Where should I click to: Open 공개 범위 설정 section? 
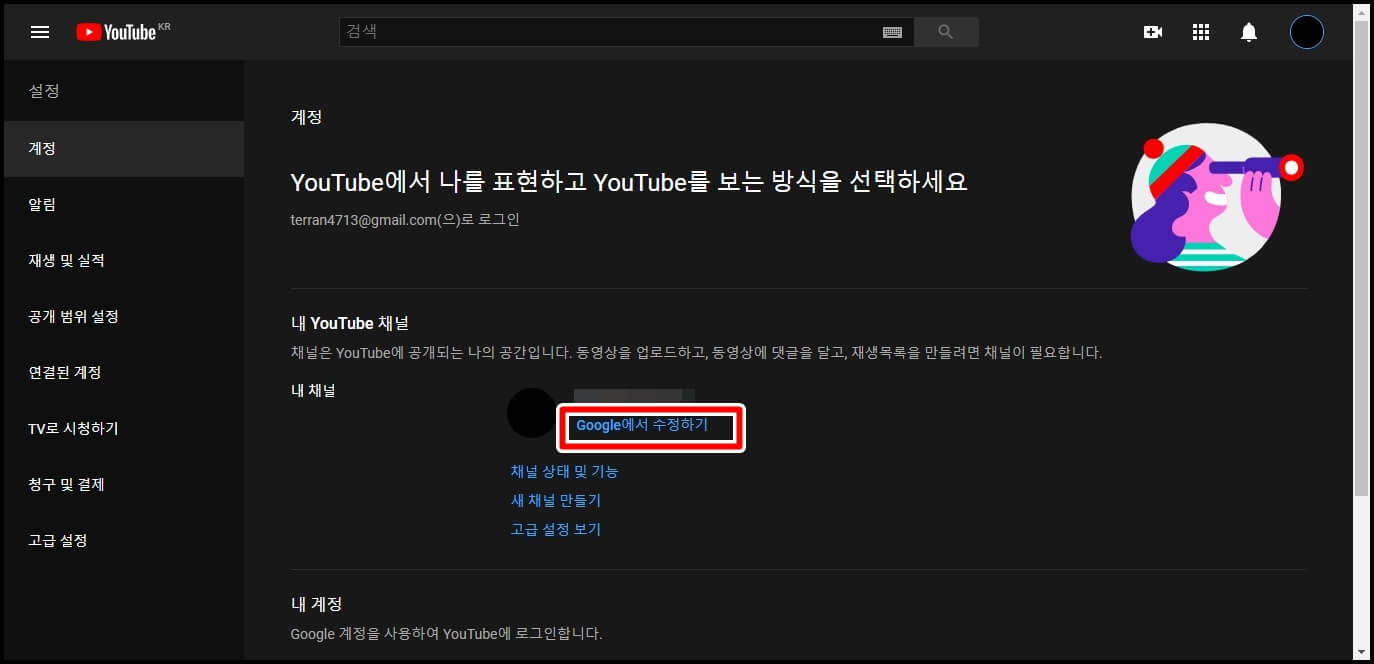(x=124, y=317)
